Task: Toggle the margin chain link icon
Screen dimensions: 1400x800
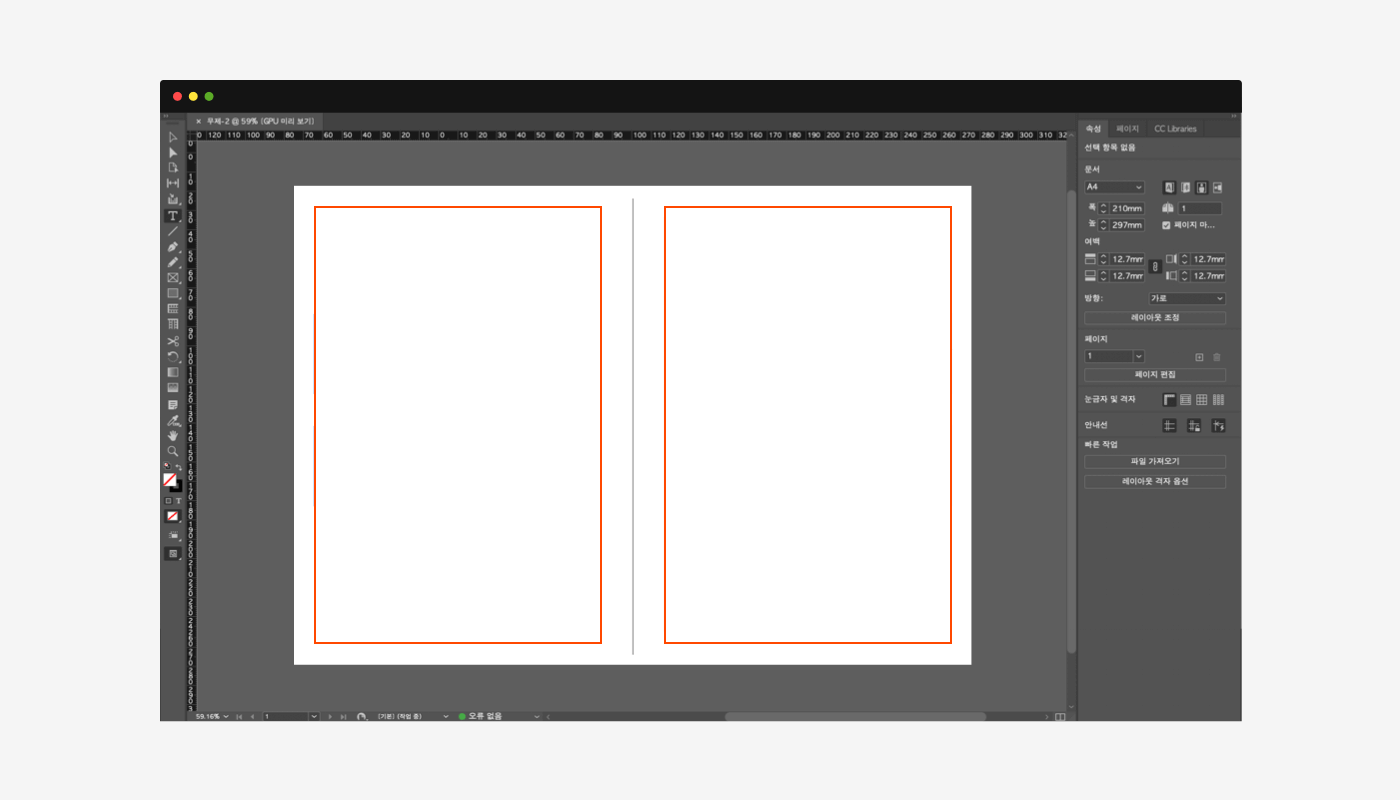Action: coord(1155,267)
